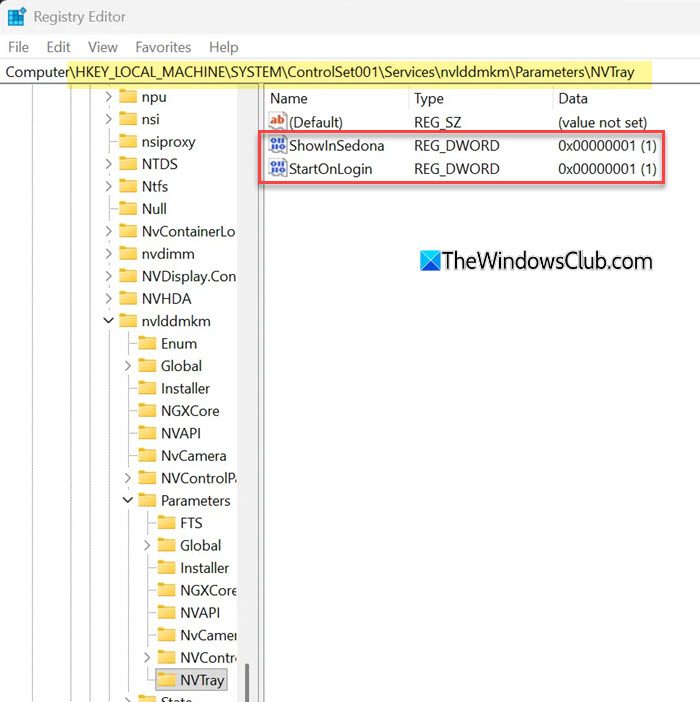Image resolution: width=700 pixels, height=702 pixels.
Task: Expand the NVHDA key
Action: click(x=108, y=299)
